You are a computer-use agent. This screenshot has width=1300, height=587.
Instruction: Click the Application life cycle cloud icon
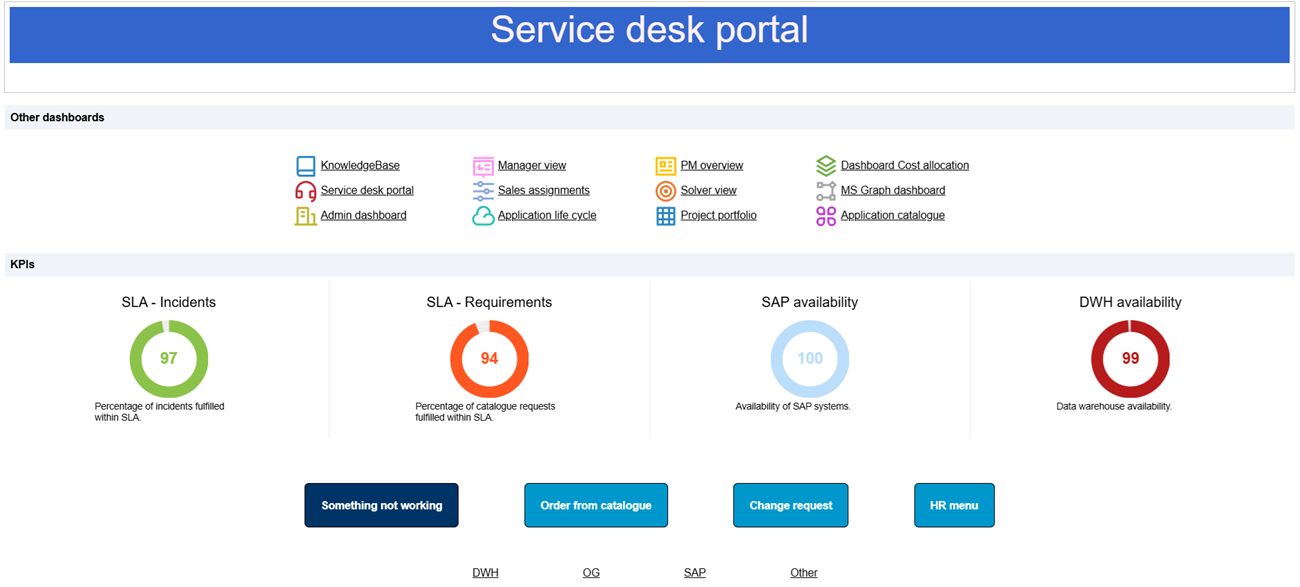point(483,216)
